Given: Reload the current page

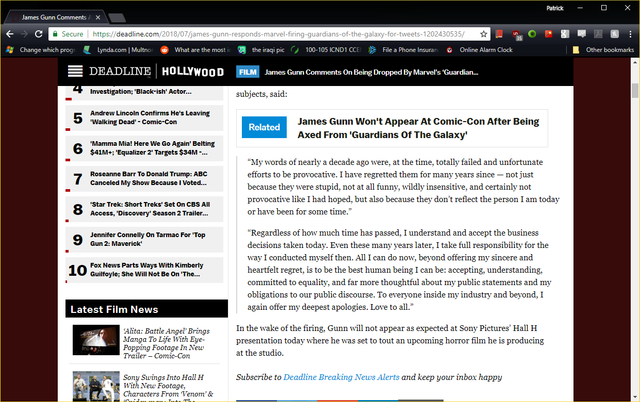Looking at the screenshot, I should pyautogui.click(x=38, y=34).
